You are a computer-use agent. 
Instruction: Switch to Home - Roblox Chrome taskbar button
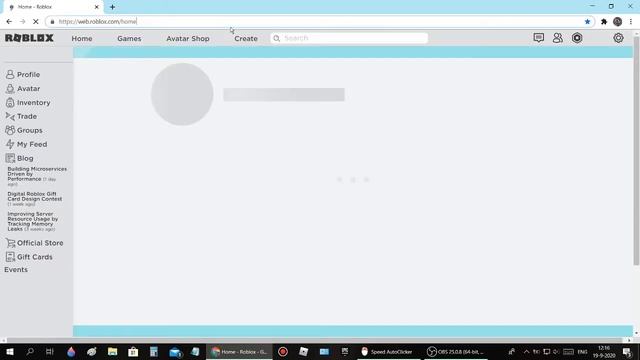click(x=239, y=351)
